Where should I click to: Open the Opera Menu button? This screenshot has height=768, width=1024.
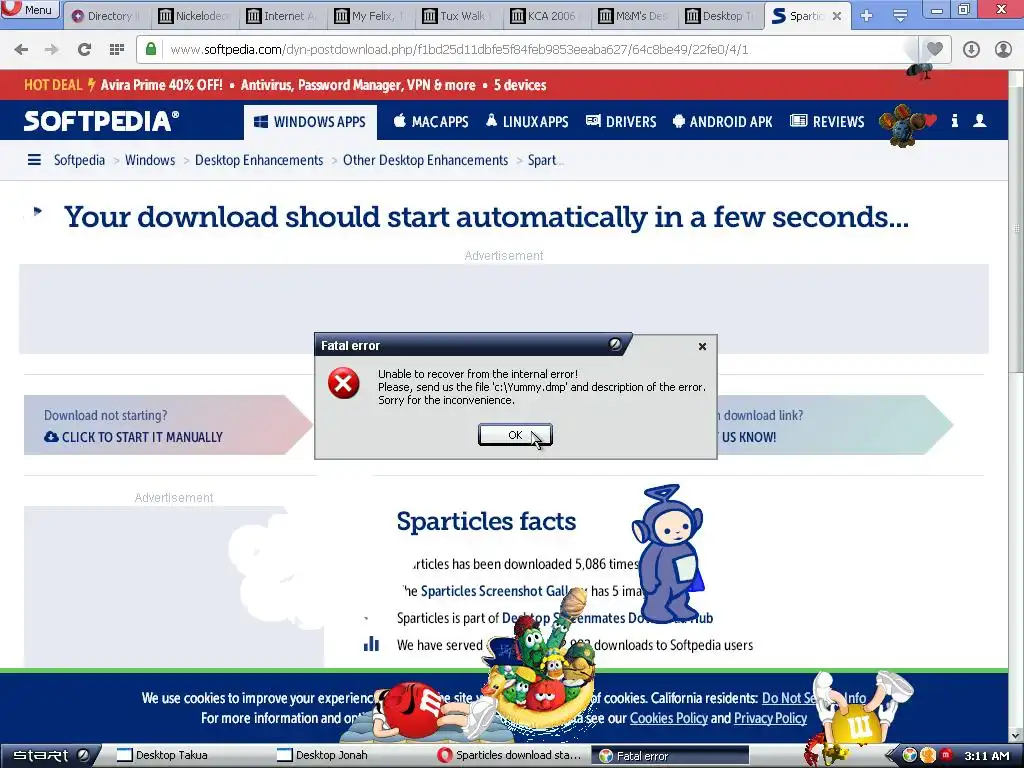pos(29,9)
